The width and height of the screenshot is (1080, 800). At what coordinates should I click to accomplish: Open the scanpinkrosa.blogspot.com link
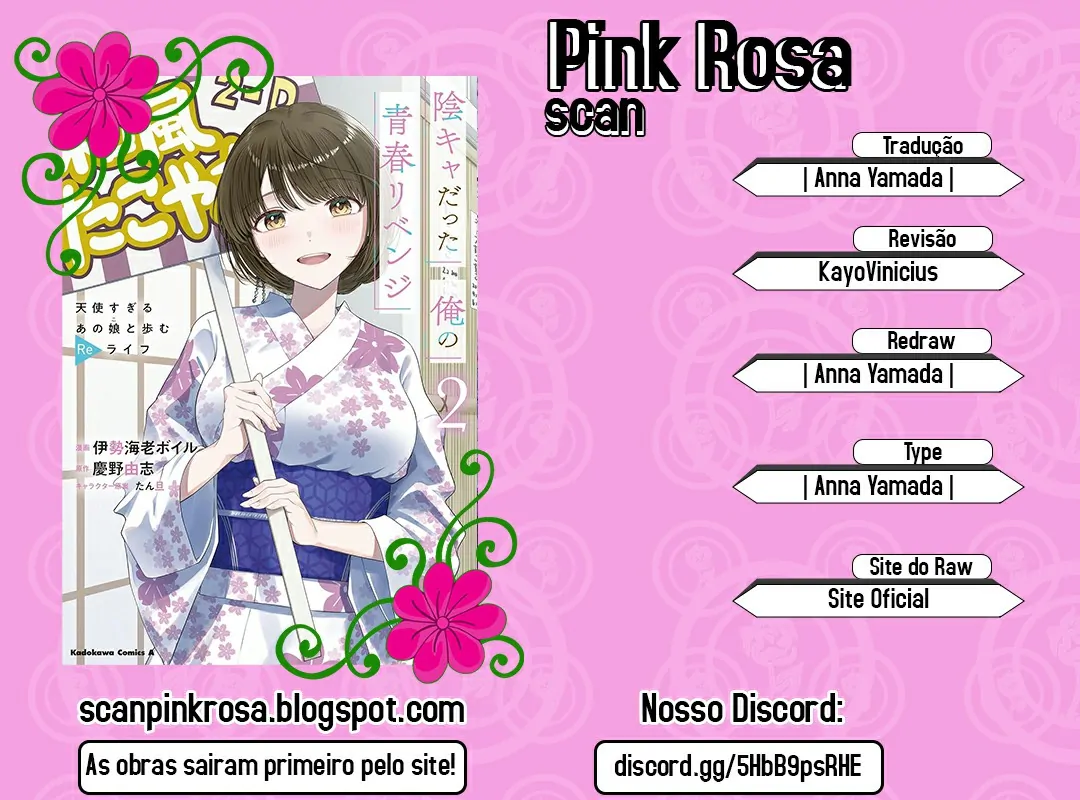click(272, 710)
